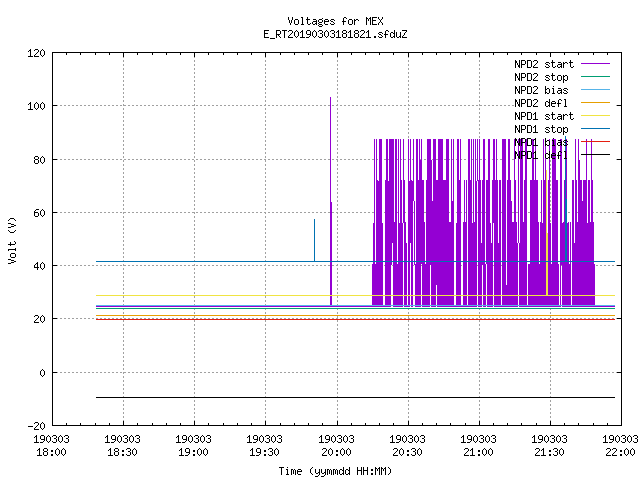The height and width of the screenshot is (480, 640).
Task: Click the red NPD1 bias legend line
Action: 595,142
